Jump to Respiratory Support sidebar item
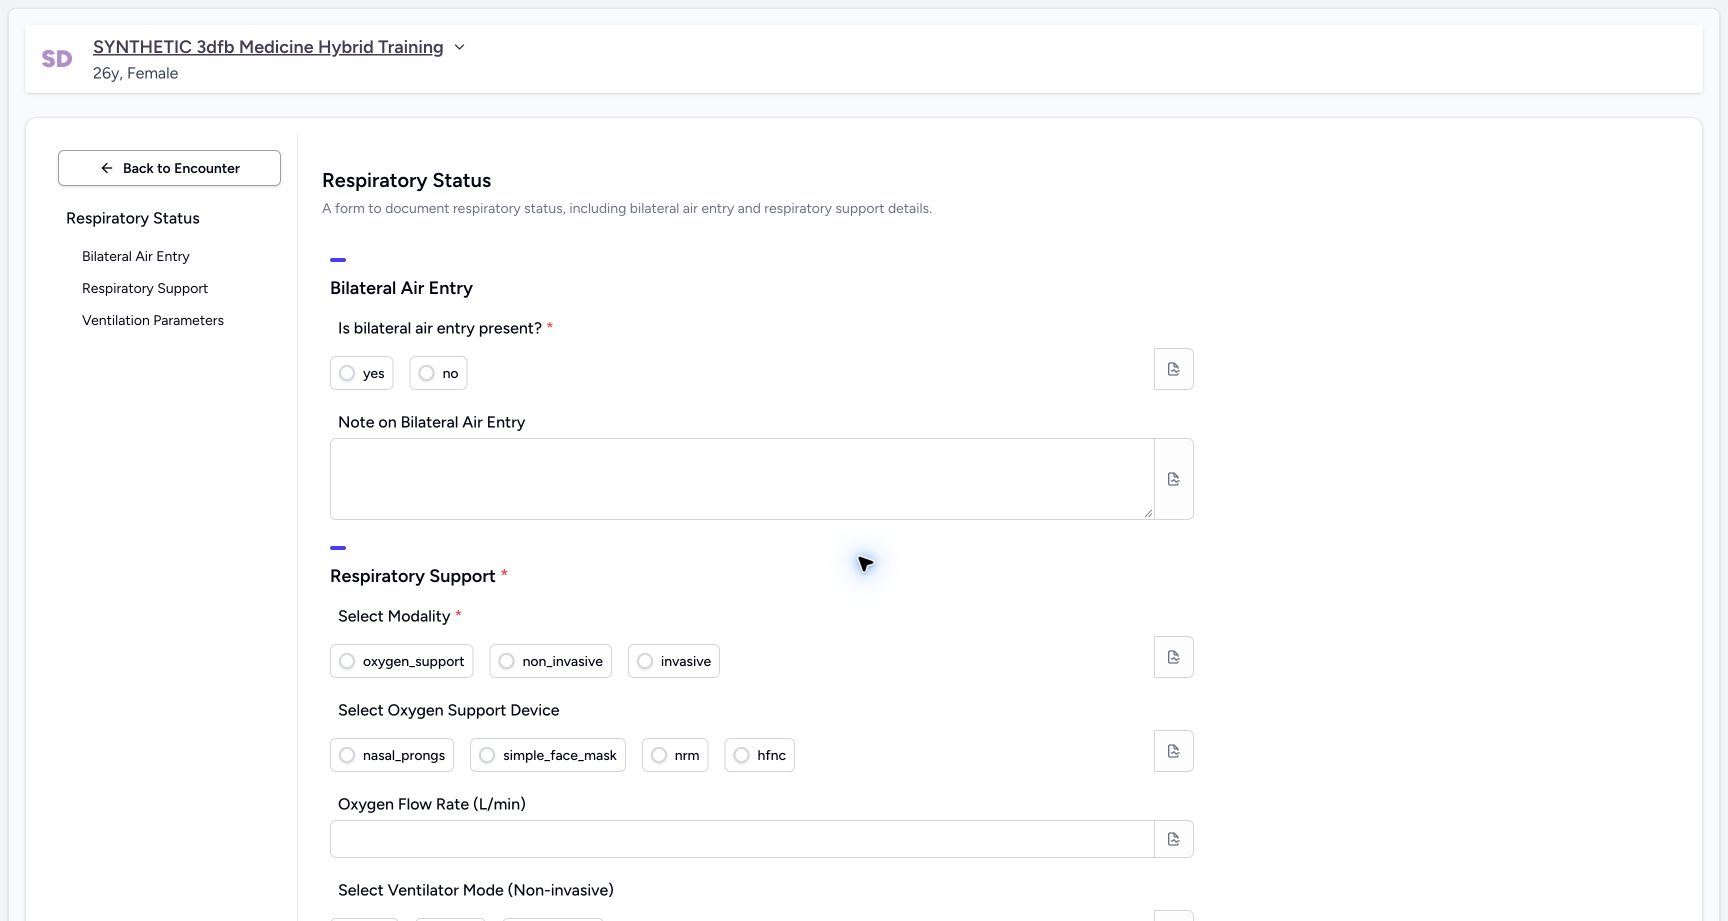Viewport: 1728px width, 921px height. click(x=145, y=288)
